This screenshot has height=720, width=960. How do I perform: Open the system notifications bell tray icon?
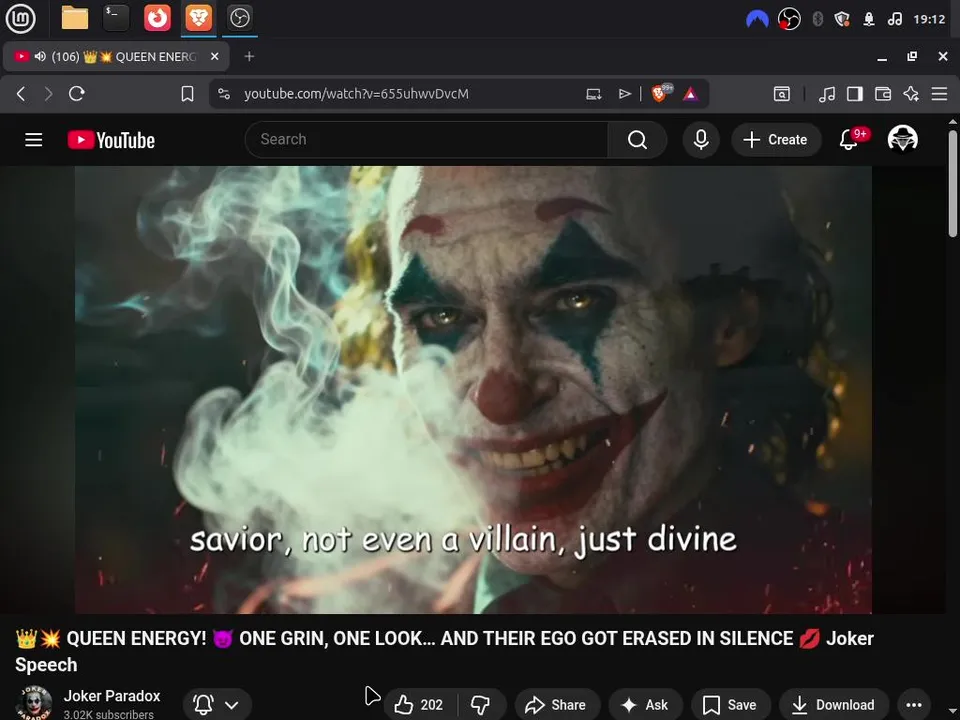[x=869, y=20]
